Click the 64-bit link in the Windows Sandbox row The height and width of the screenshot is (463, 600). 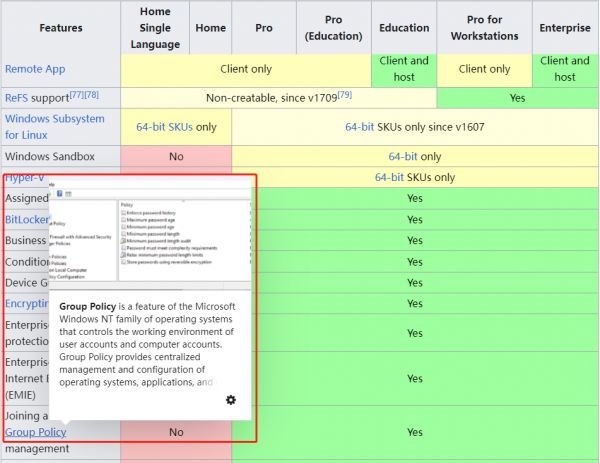point(404,157)
